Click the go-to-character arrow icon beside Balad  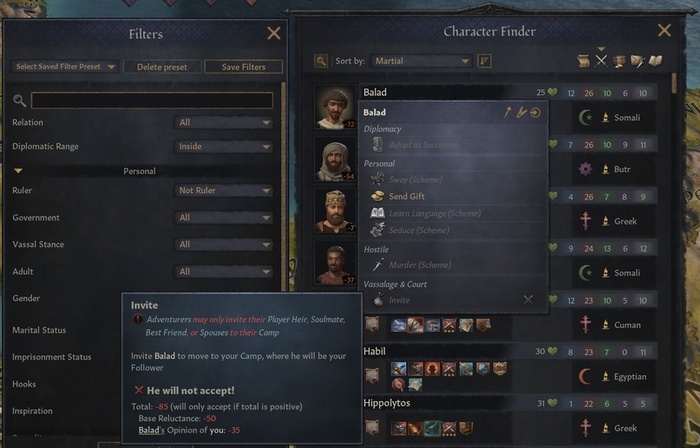535,112
